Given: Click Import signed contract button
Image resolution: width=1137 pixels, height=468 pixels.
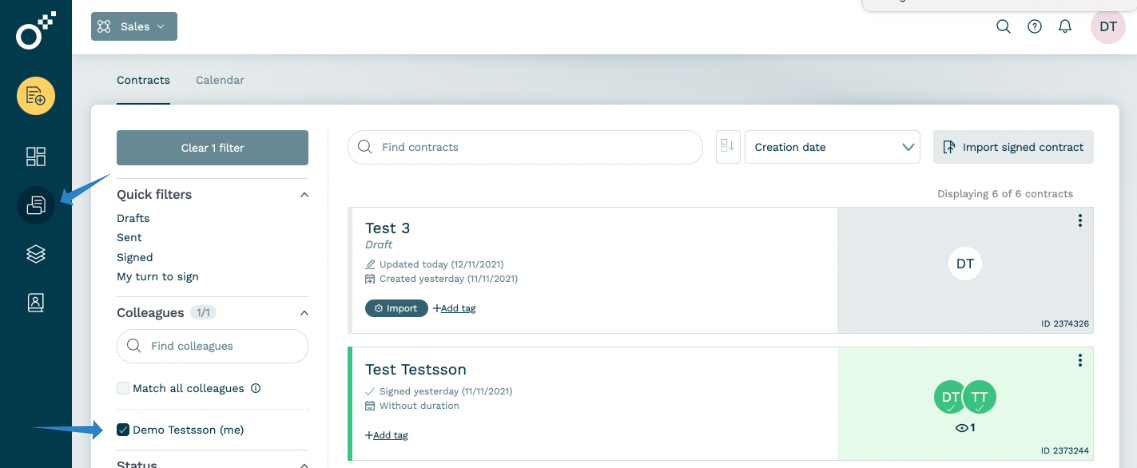Looking at the screenshot, I should (x=1013, y=147).
